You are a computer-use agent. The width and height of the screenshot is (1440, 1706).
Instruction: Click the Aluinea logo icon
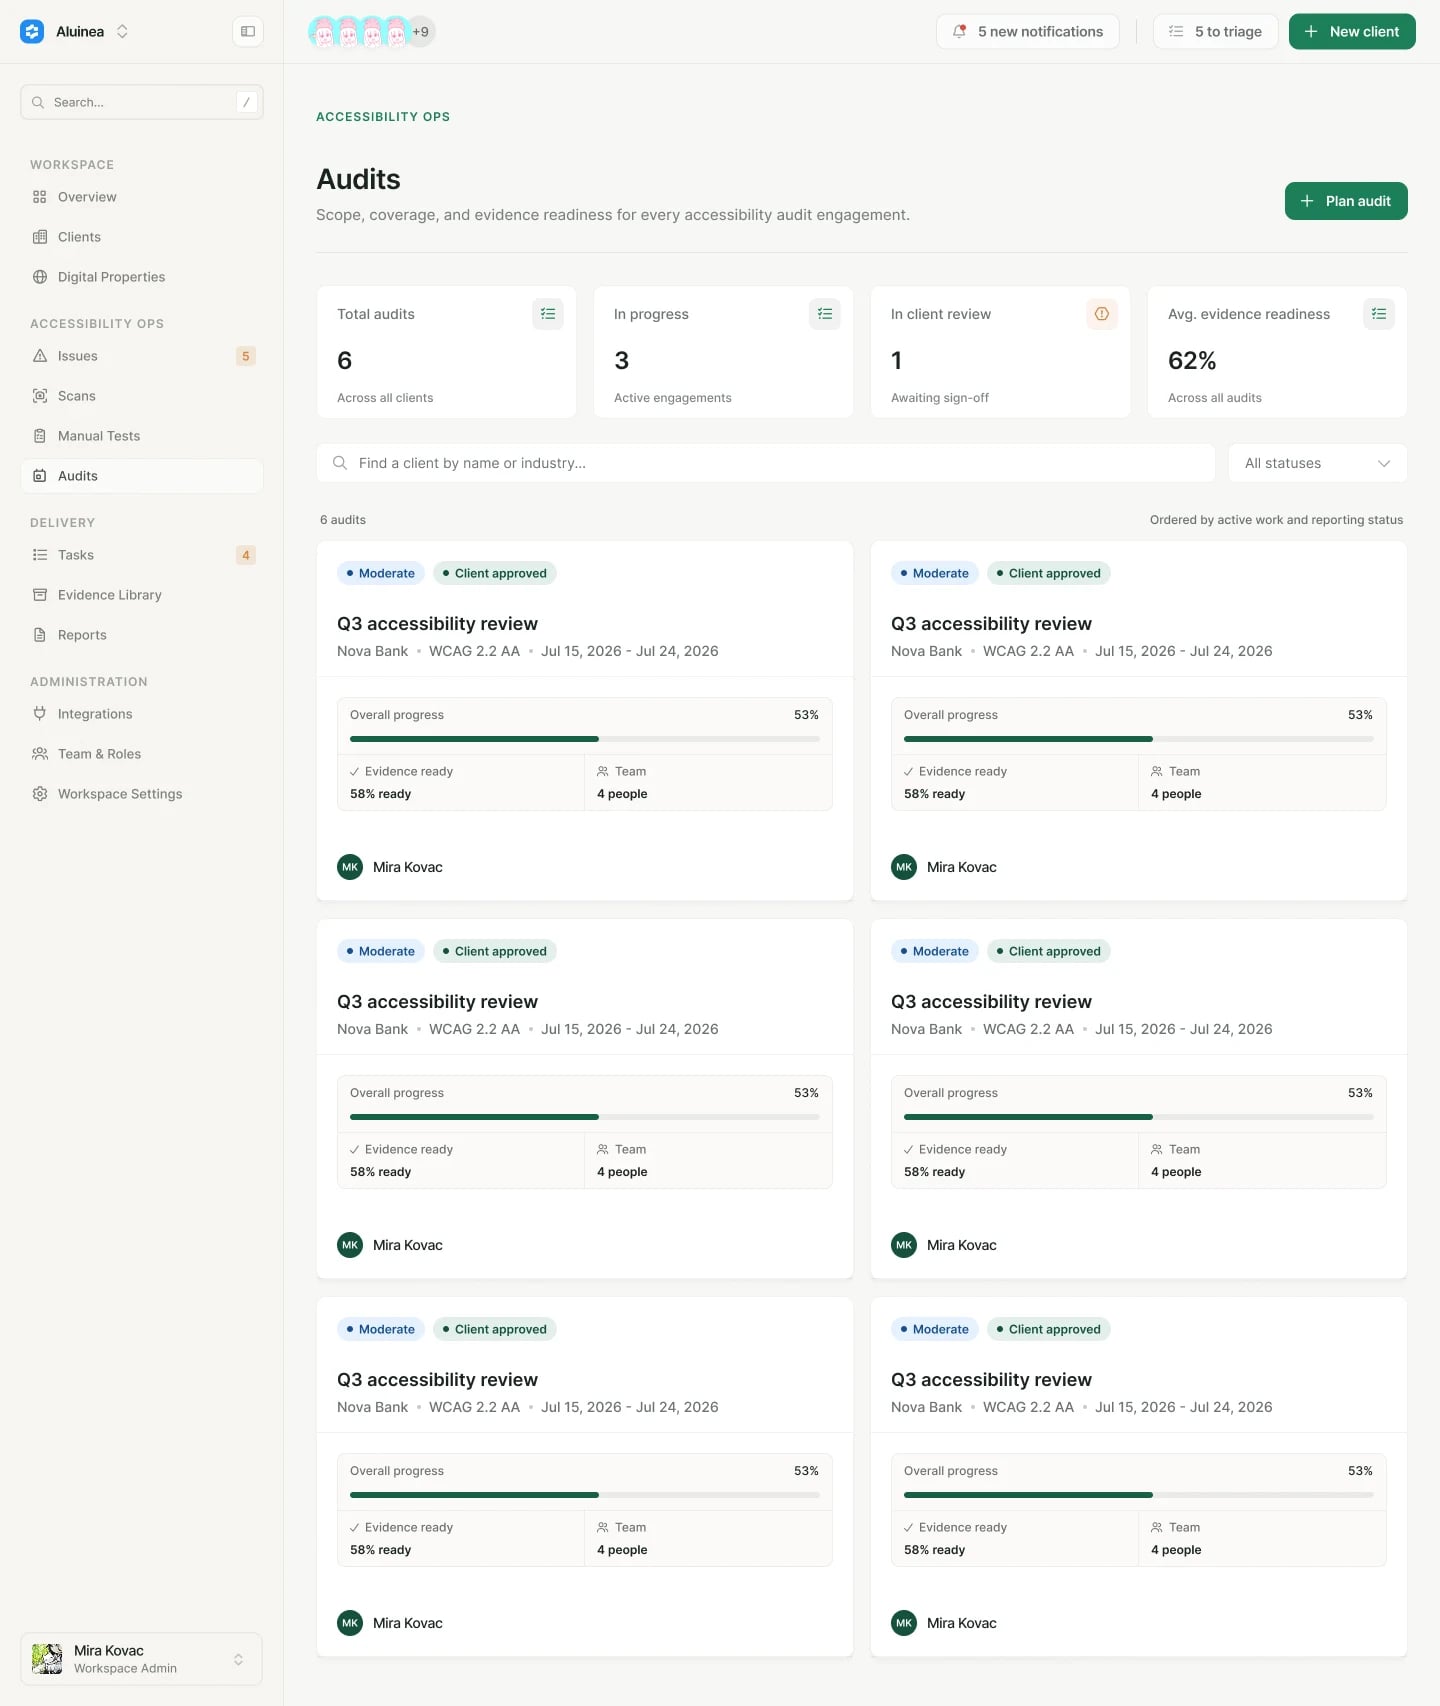coord(32,32)
